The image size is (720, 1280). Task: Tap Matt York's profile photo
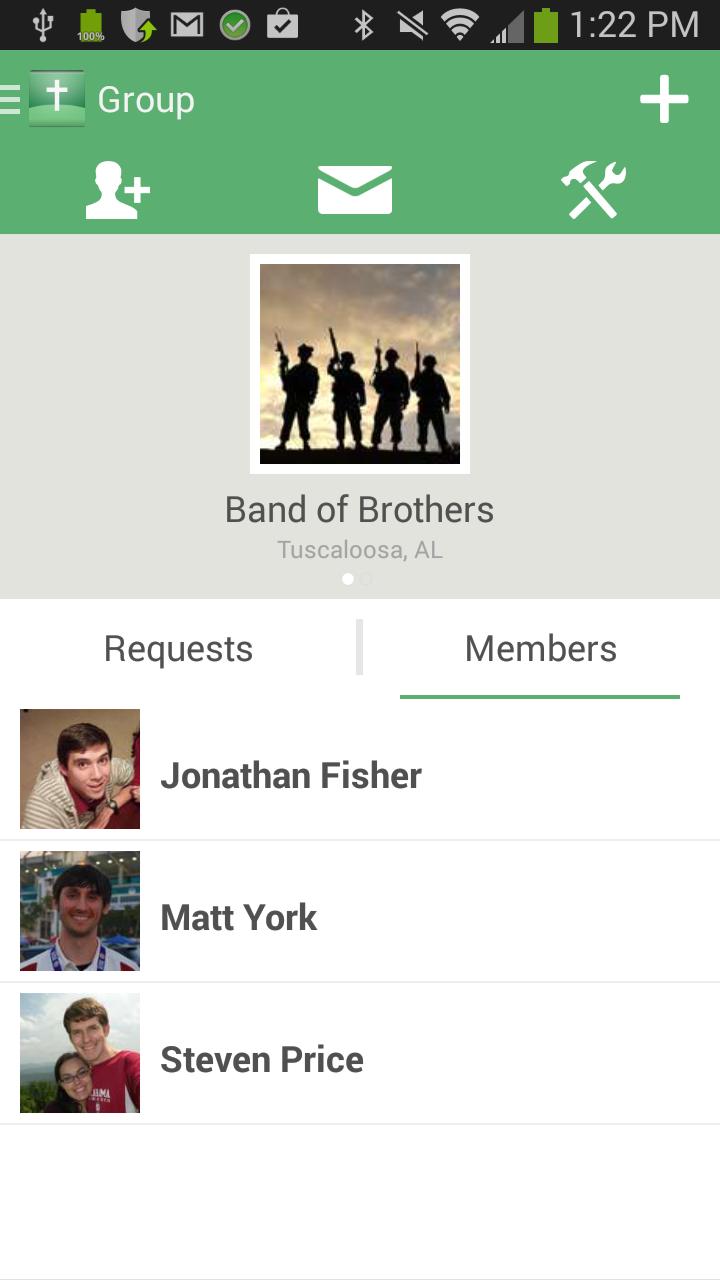pyautogui.click(x=80, y=911)
